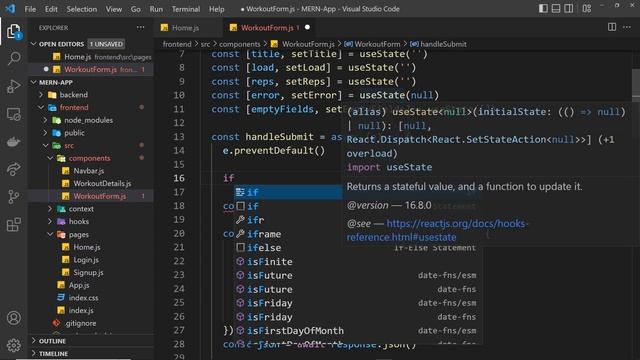Open the View menu
The image size is (640, 360).
(x=113, y=9)
